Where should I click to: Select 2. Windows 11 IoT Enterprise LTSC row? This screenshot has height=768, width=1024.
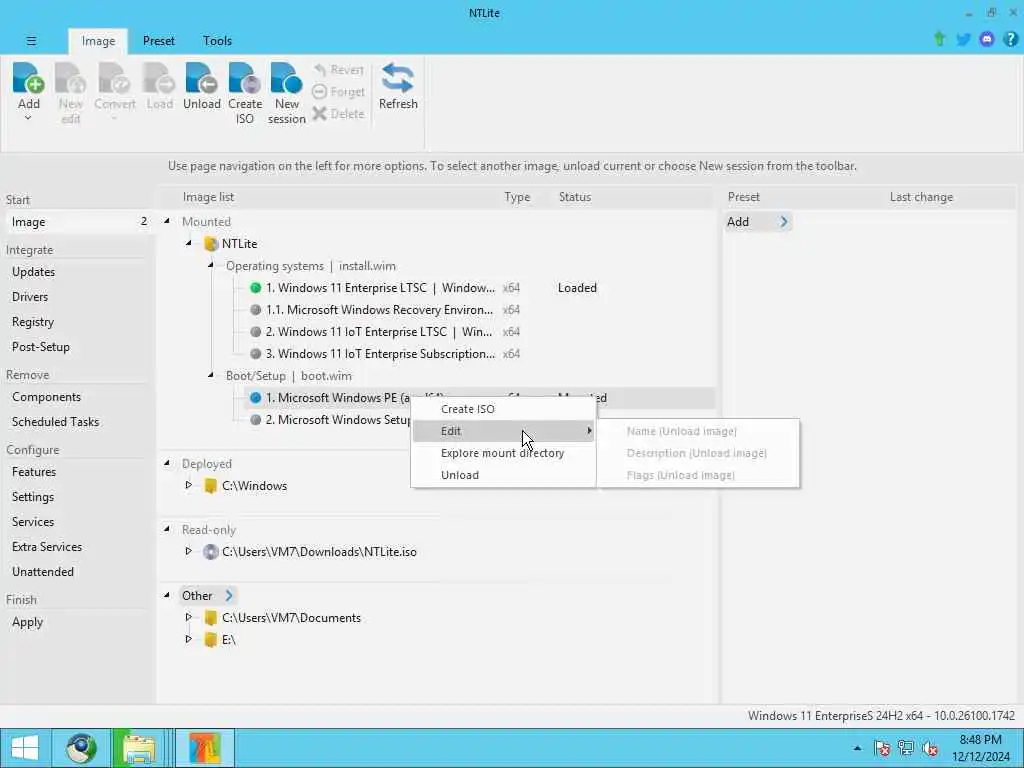(480, 332)
